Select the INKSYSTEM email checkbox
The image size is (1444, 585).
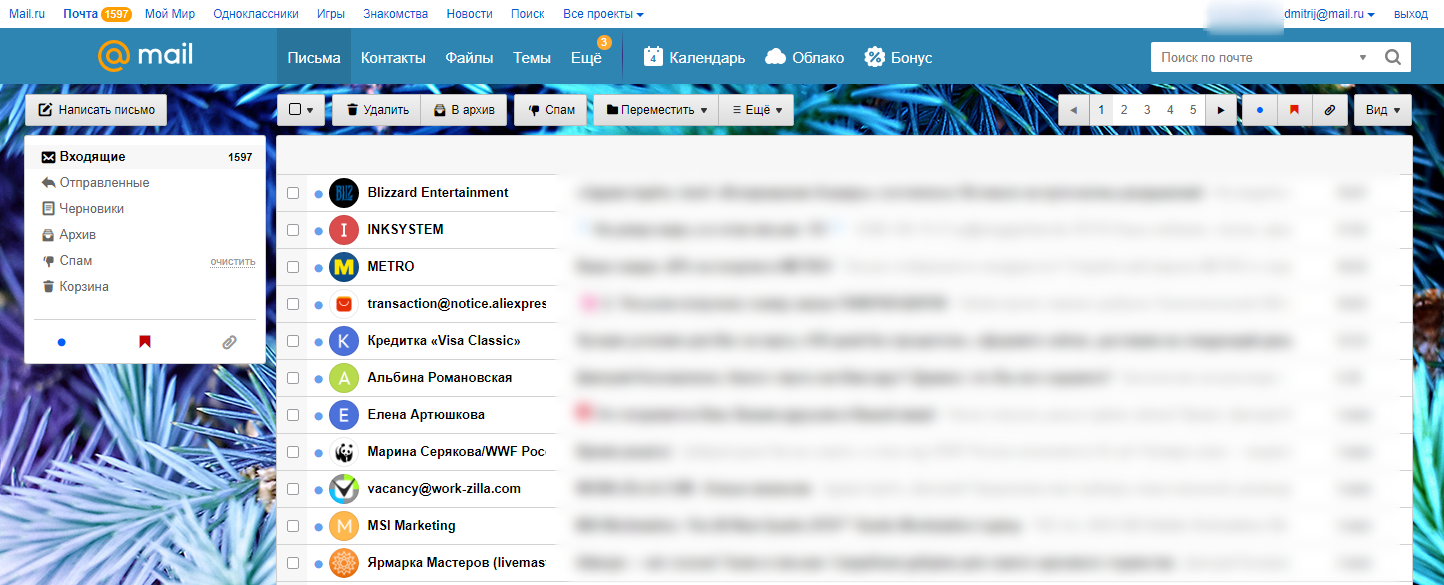coord(293,230)
